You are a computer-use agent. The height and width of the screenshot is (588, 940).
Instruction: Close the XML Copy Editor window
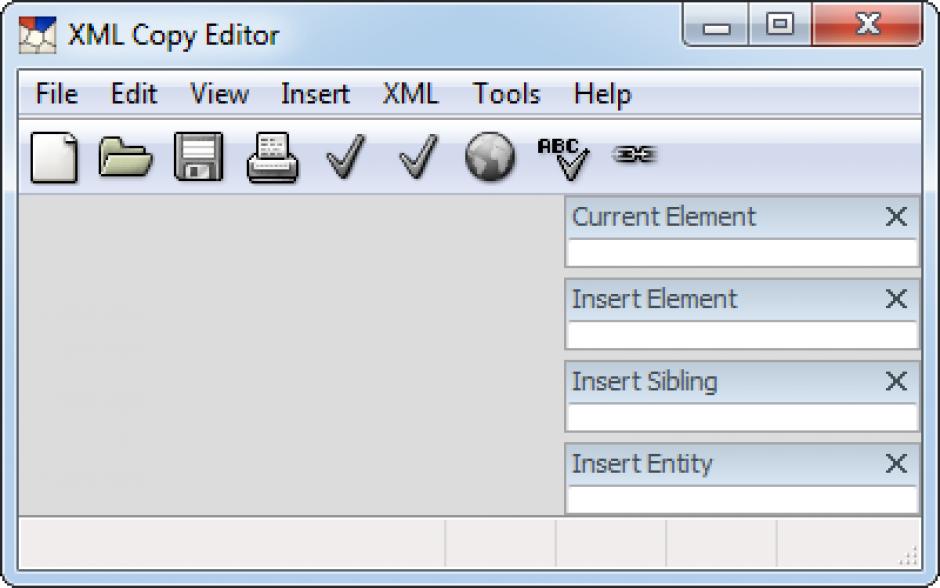(x=867, y=25)
